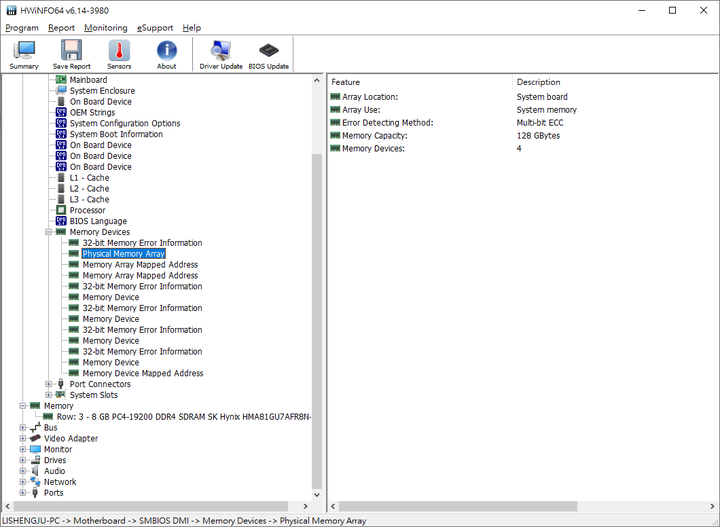The image size is (720, 527).
Task: Click the Network icon
Action: pos(35,482)
